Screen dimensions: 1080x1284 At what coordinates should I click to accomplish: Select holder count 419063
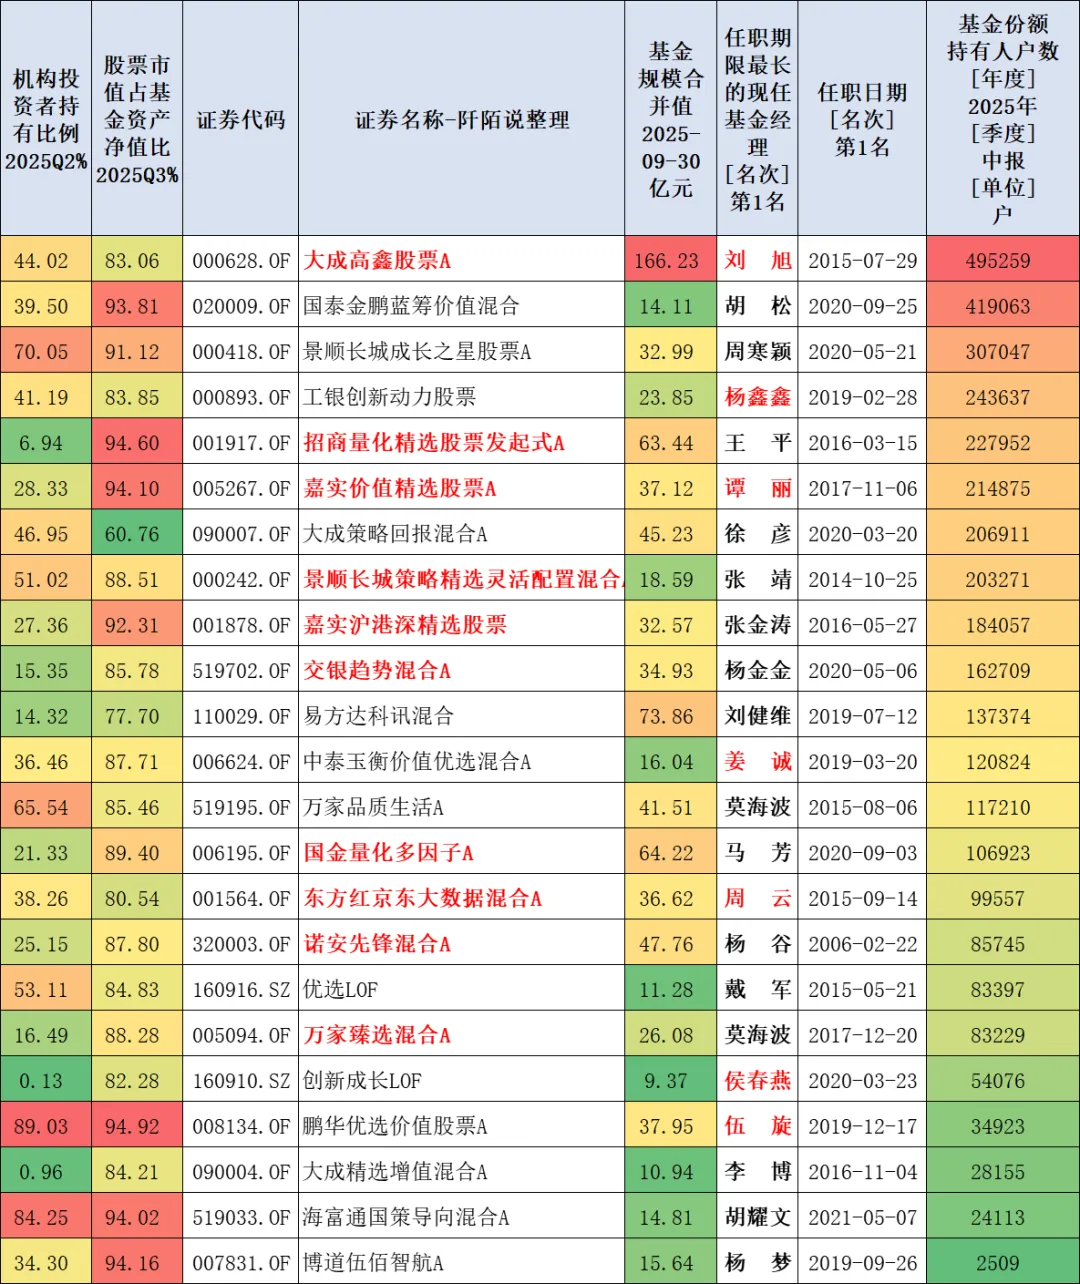pyautogui.click(x=998, y=306)
